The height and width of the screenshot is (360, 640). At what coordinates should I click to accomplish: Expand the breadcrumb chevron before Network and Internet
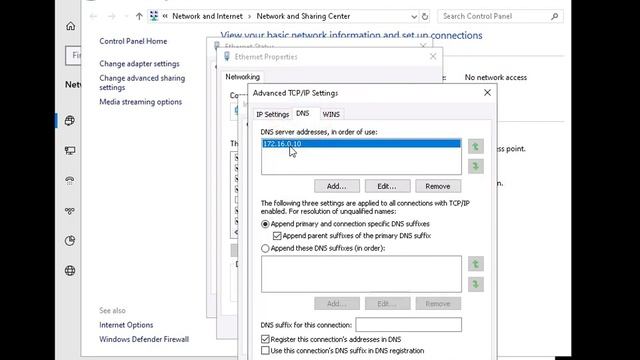coord(165,16)
